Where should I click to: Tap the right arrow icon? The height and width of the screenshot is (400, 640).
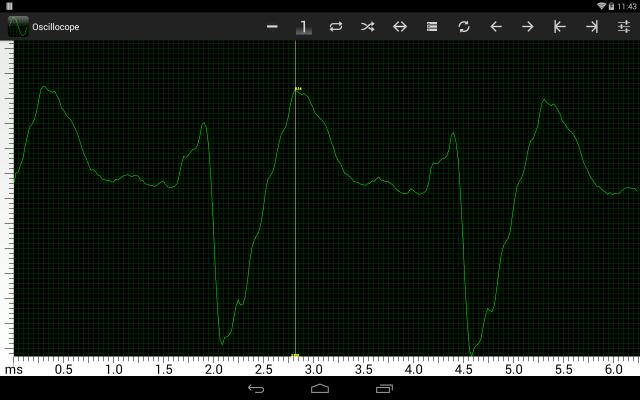click(x=528, y=27)
